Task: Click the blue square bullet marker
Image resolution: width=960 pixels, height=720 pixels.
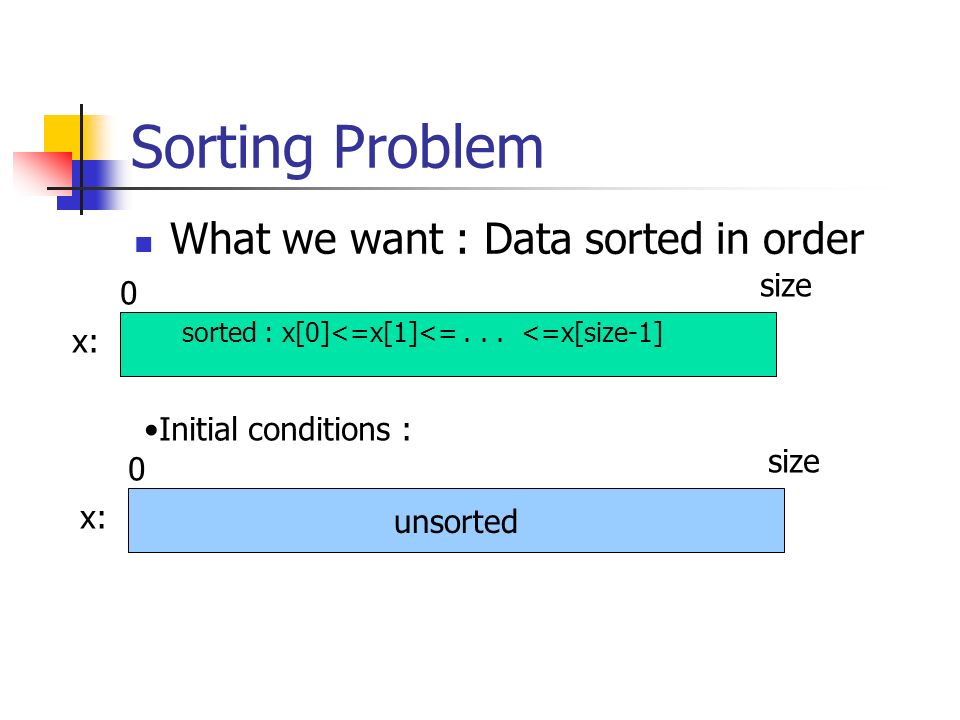Action: tap(143, 244)
